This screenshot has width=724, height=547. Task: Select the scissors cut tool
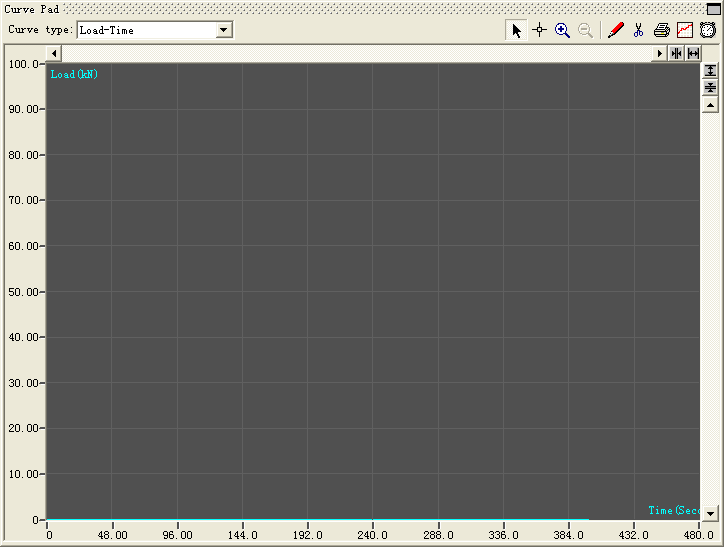pos(638,30)
